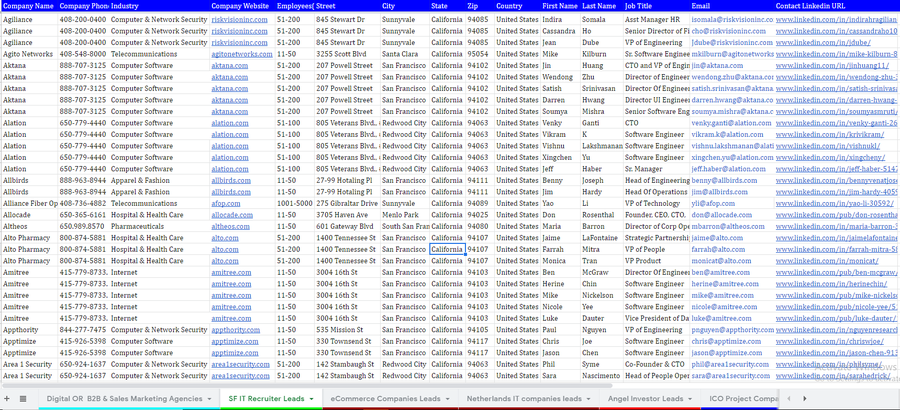Select the Job Title header cell
Screen dimensions: 900x420
656,6
